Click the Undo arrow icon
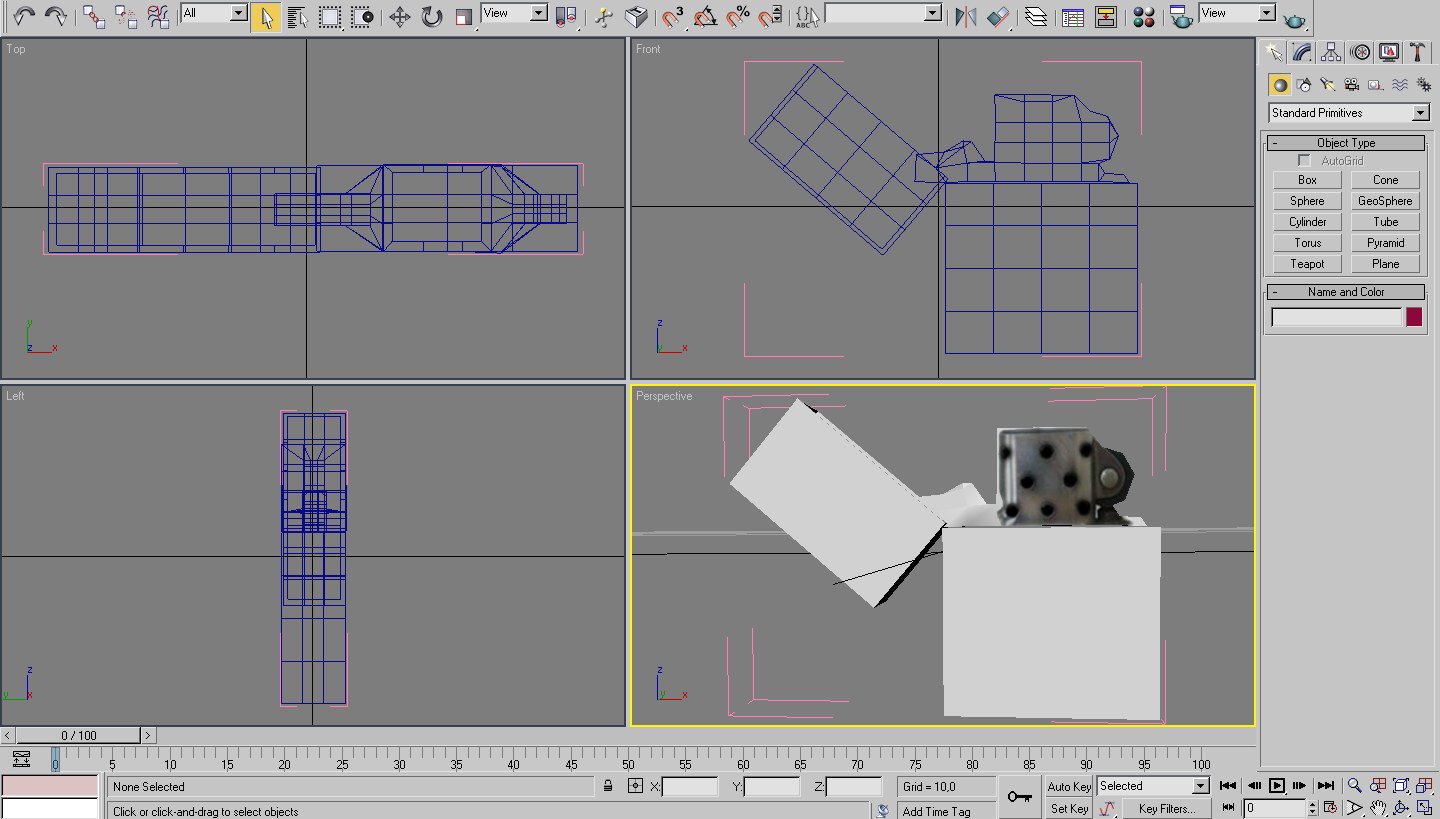 (x=24, y=17)
